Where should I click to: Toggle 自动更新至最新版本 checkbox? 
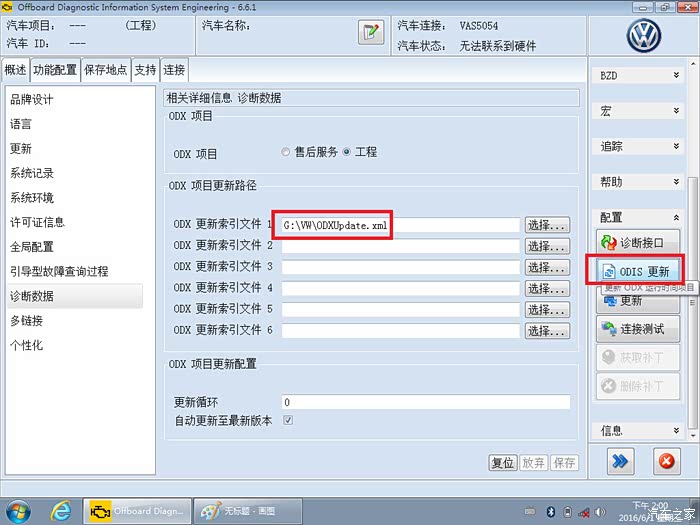288,420
